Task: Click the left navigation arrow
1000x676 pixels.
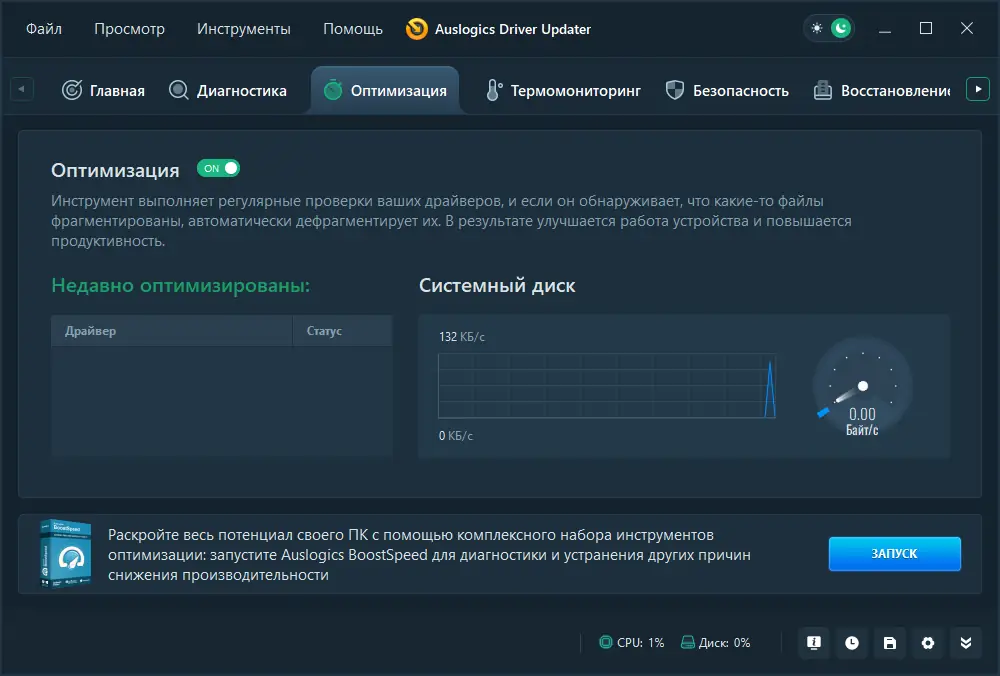Action: pyautogui.click(x=20, y=88)
